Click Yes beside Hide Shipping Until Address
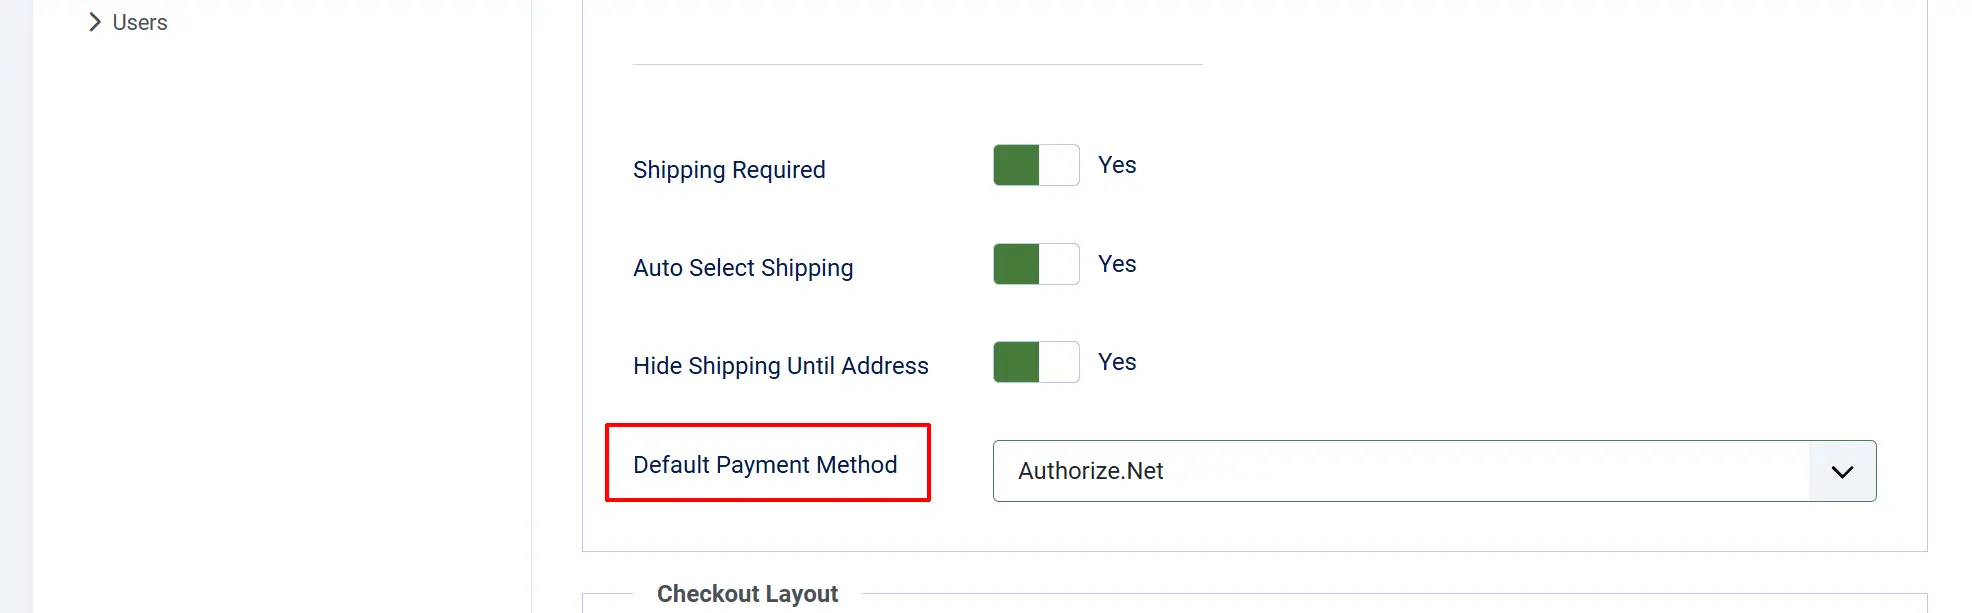The width and height of the screenshot is (1972, 613). click(x=1117, y=362)
